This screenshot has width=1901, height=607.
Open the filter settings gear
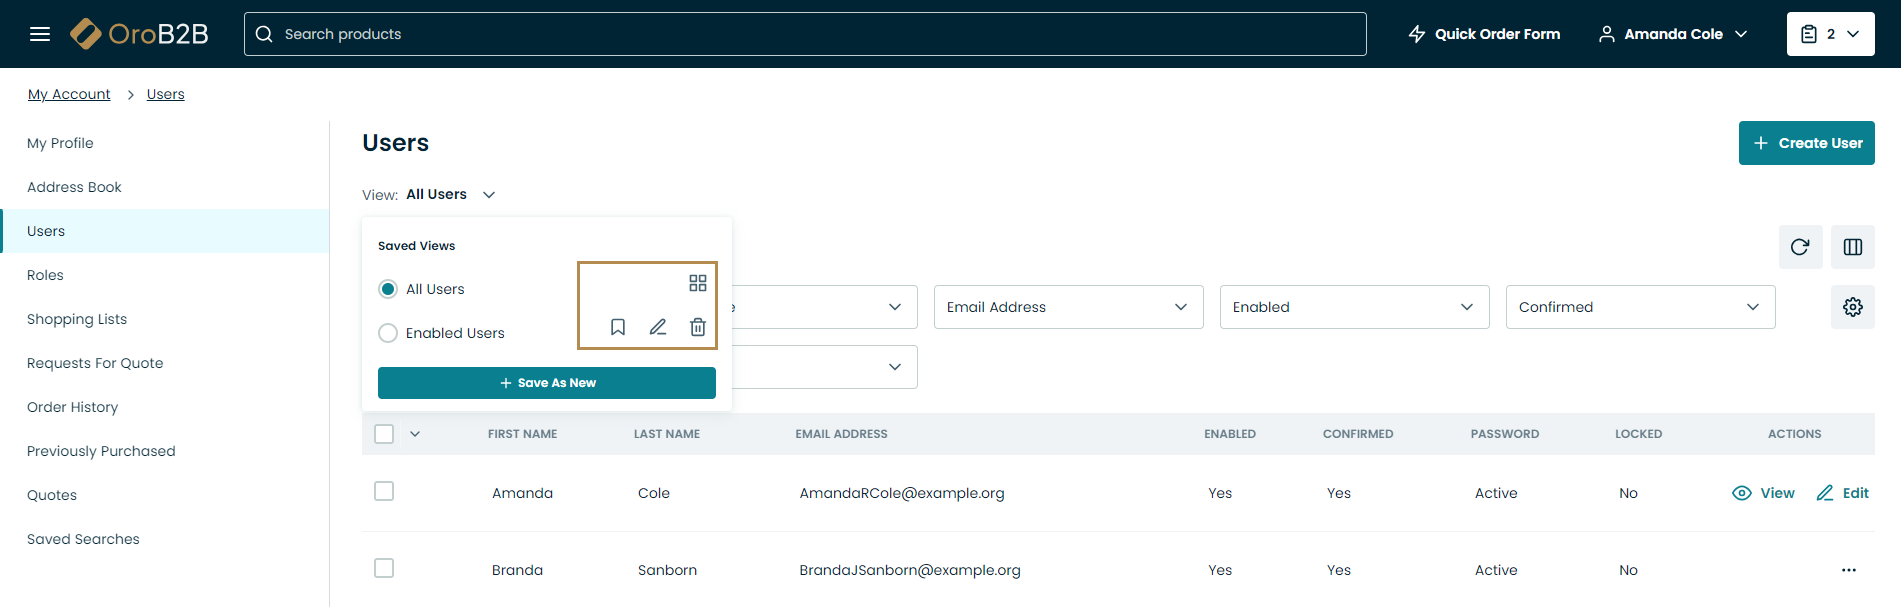pyautogui.click(x=1852, y=307)
